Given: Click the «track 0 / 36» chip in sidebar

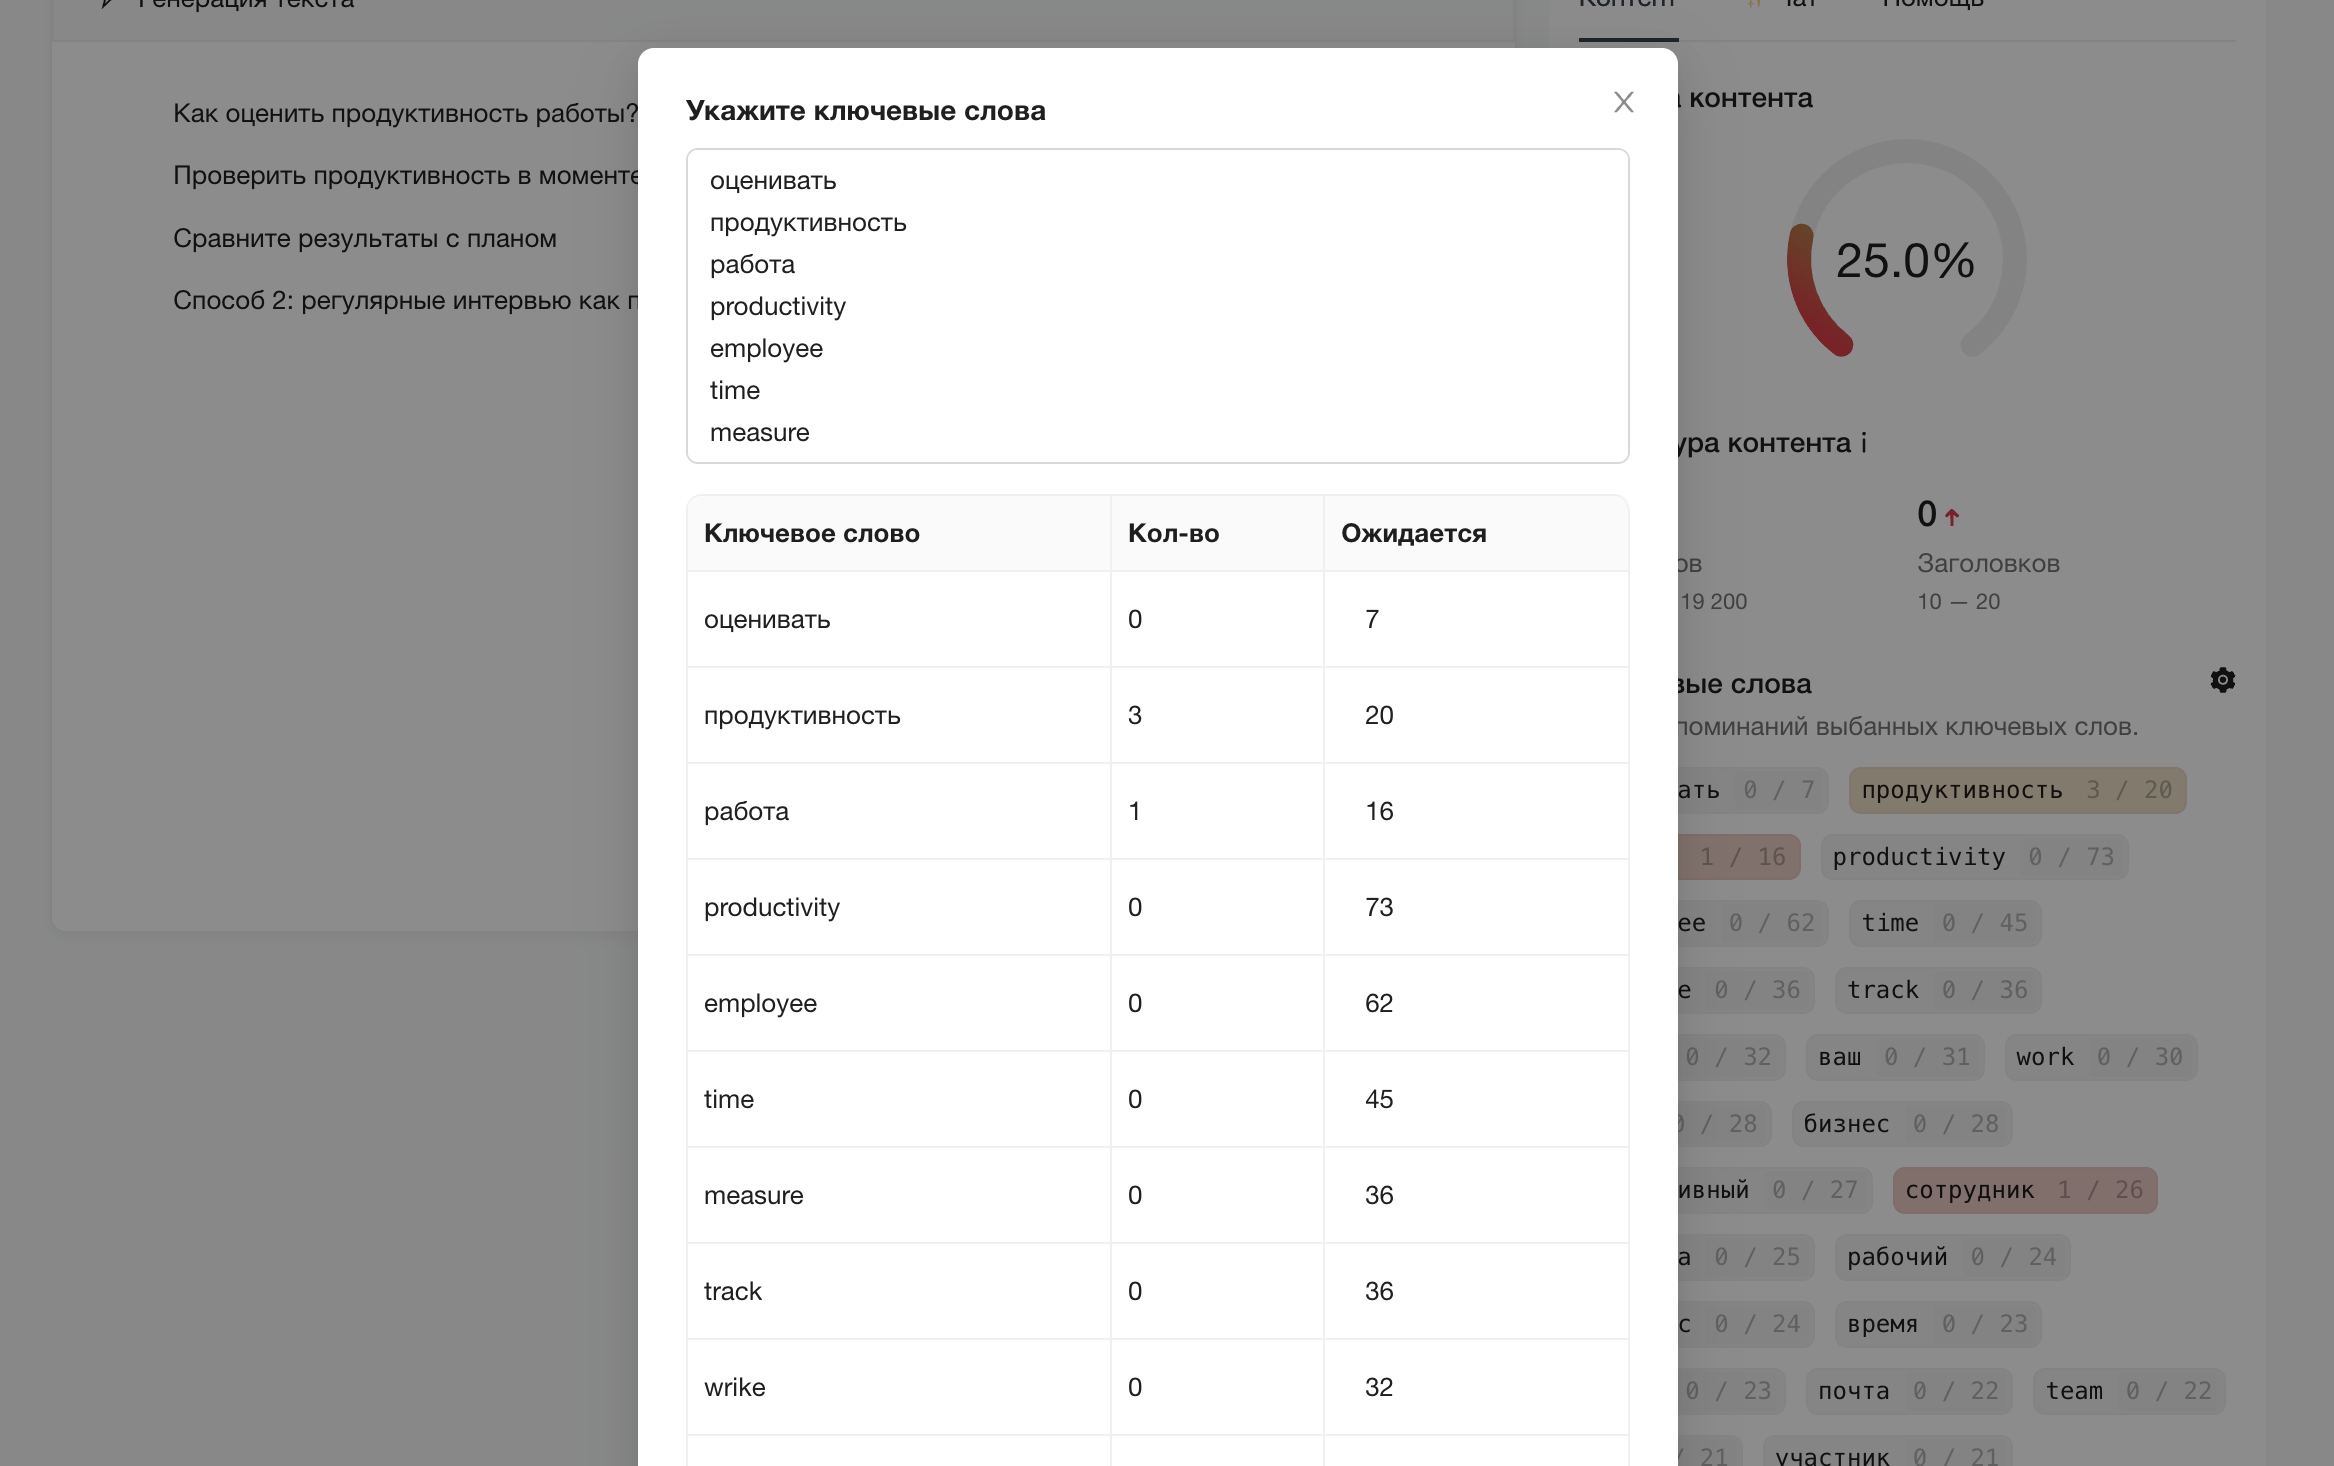Looking at the screenshot, I should point(1937,990).
